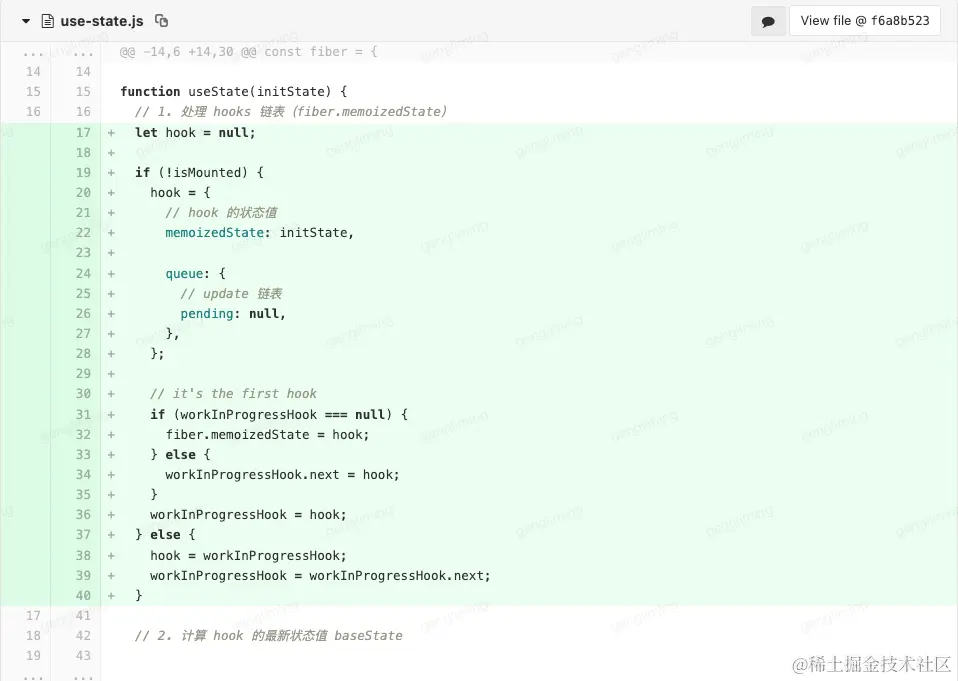Click the '} else {' on line 33
Viewport: 958px width, 681px height.
(180, 455)
